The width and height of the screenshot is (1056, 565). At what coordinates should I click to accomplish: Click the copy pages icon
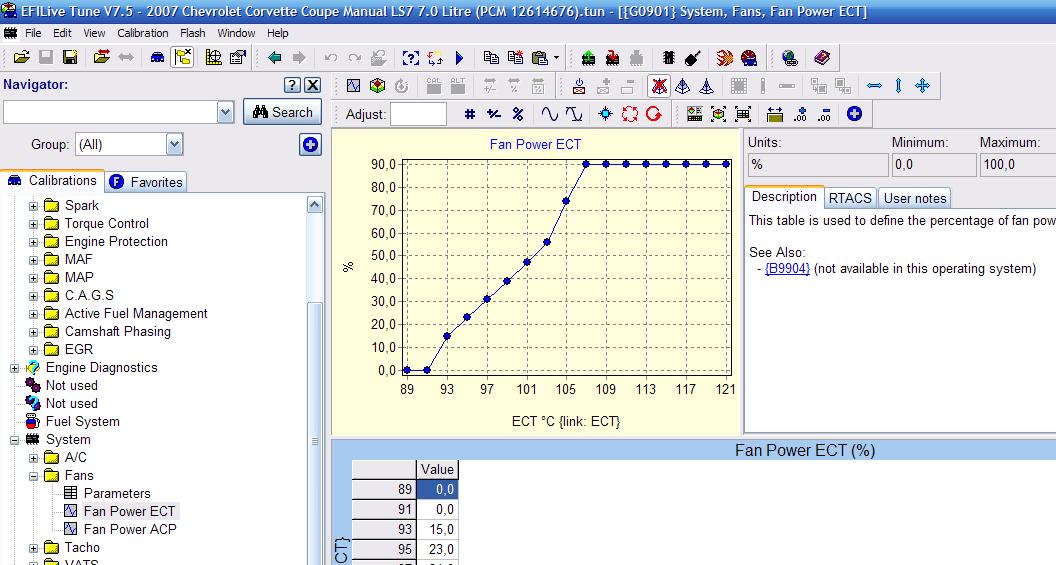point(491,58)
